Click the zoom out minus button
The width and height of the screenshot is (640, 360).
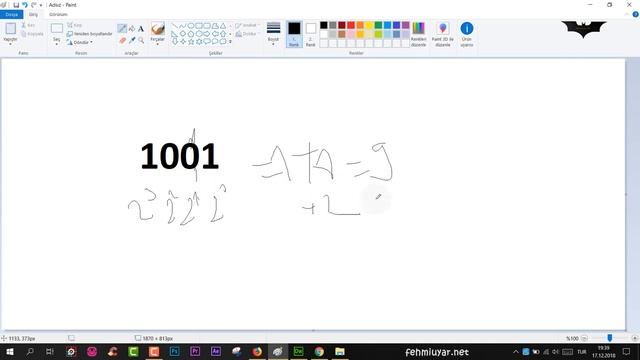point(584,338)
